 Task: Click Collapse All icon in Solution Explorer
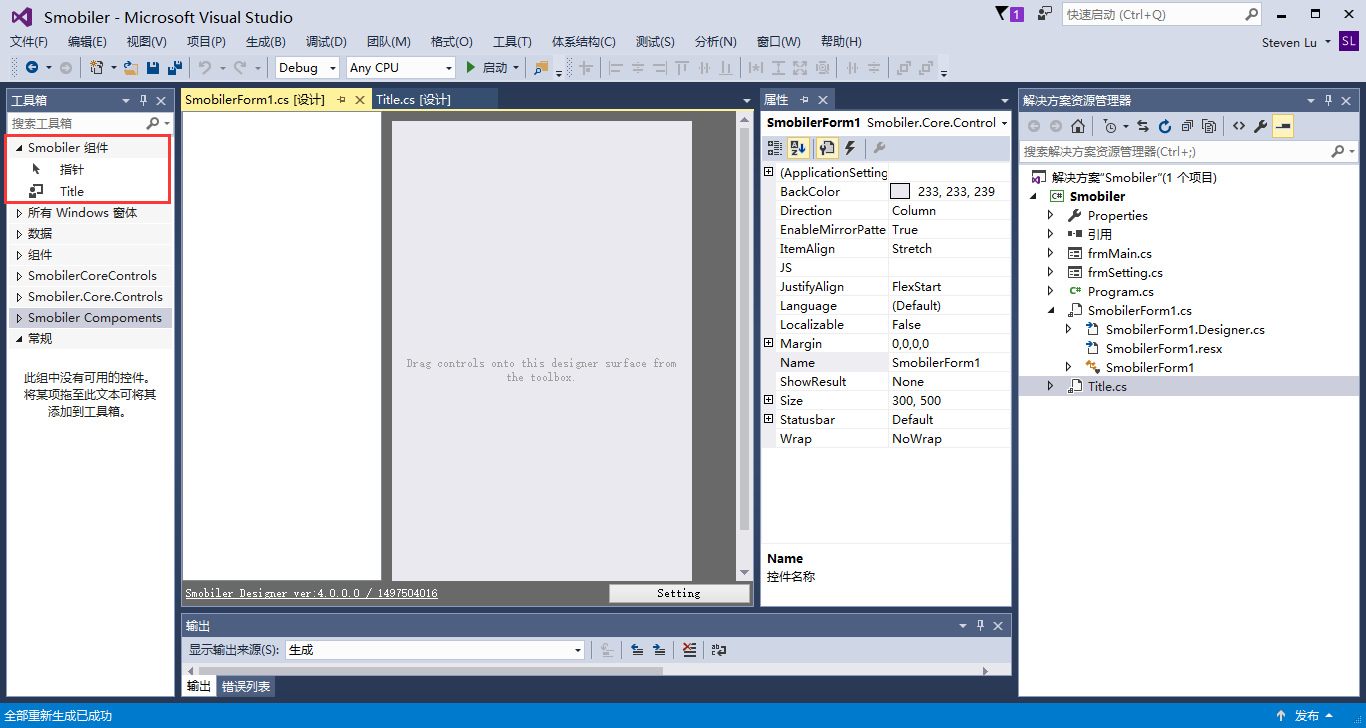1187,126
